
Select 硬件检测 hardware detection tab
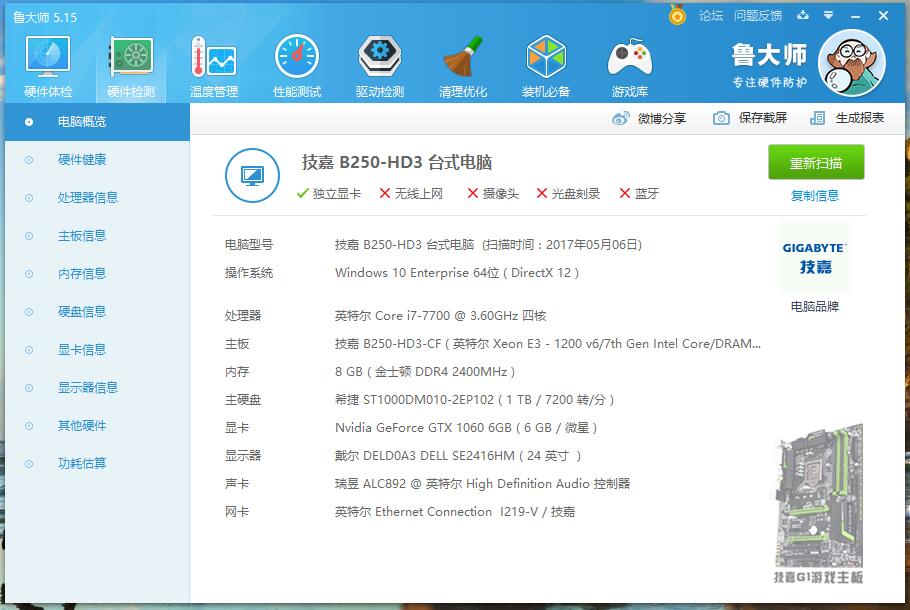point(131,66)
